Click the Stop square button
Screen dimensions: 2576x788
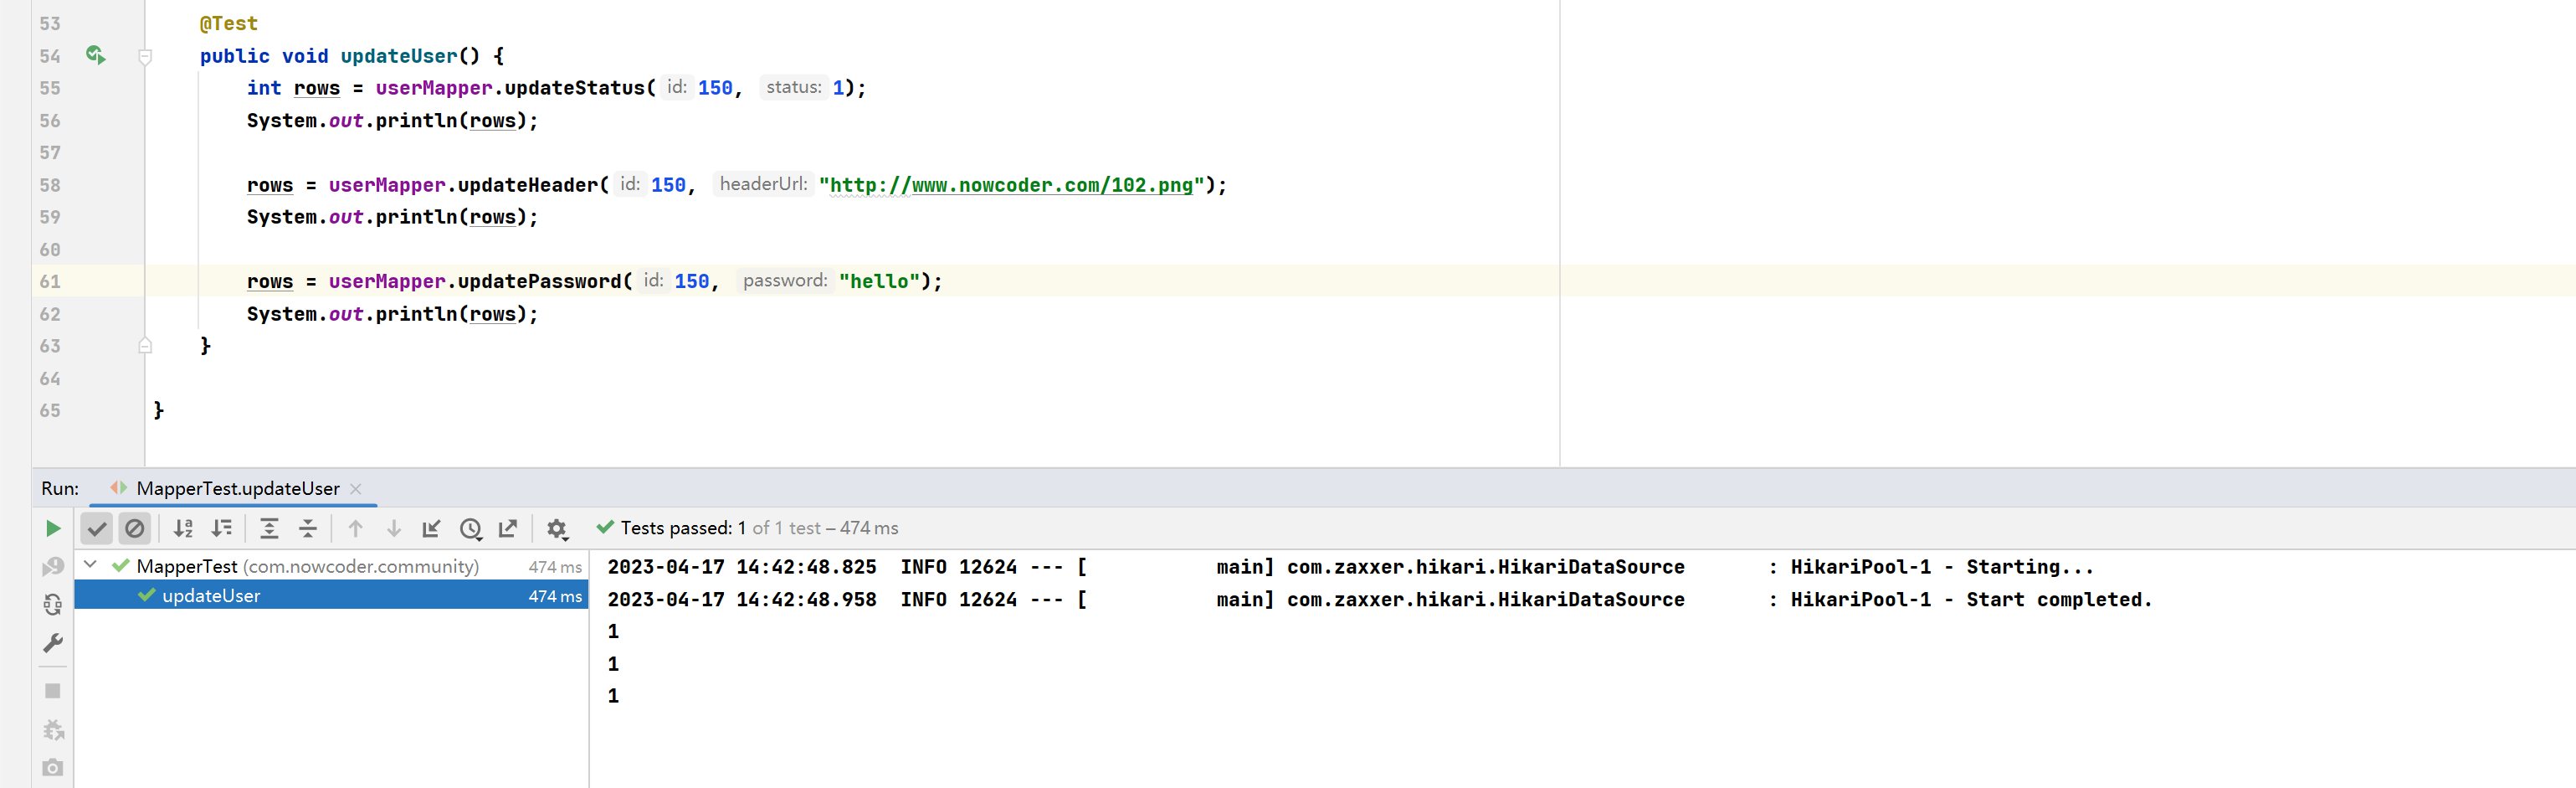(53, 691)
